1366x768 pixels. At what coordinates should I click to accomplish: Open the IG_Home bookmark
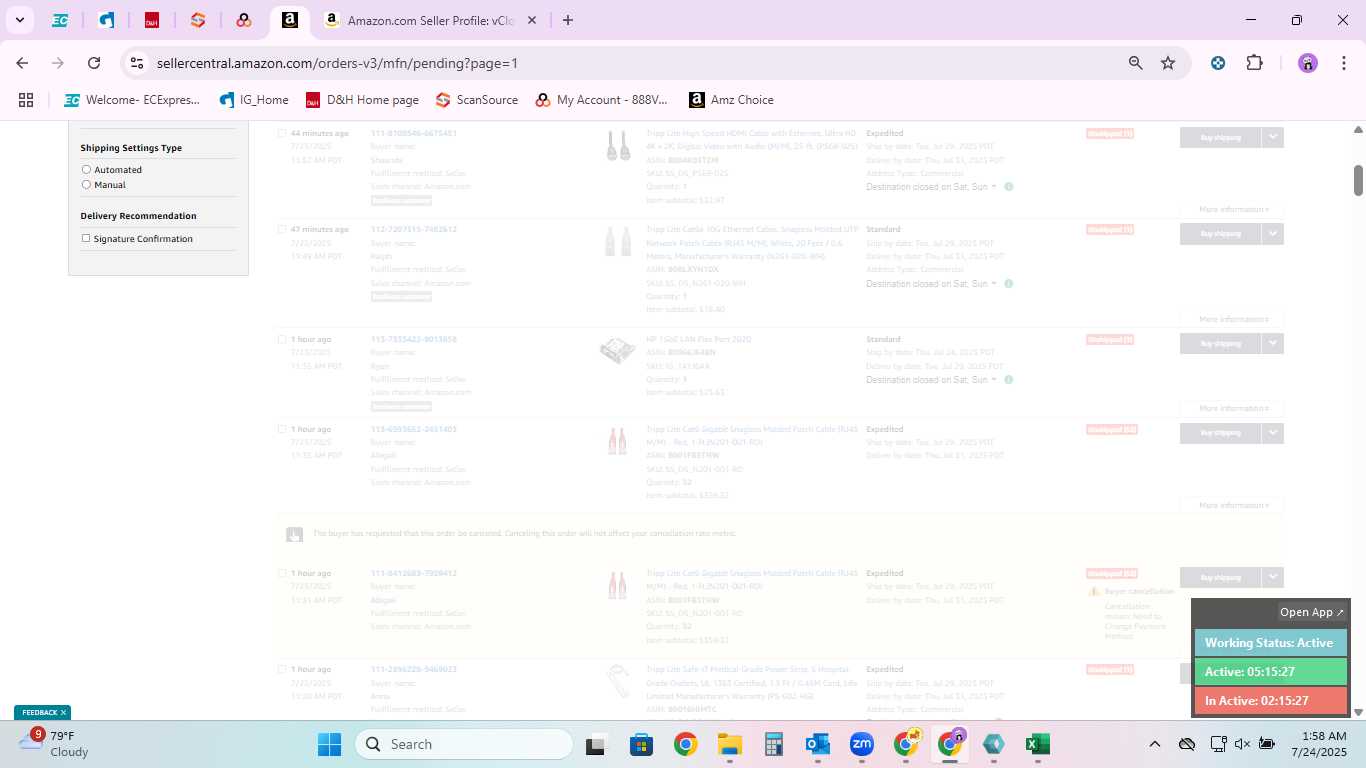tap(254, 100)
